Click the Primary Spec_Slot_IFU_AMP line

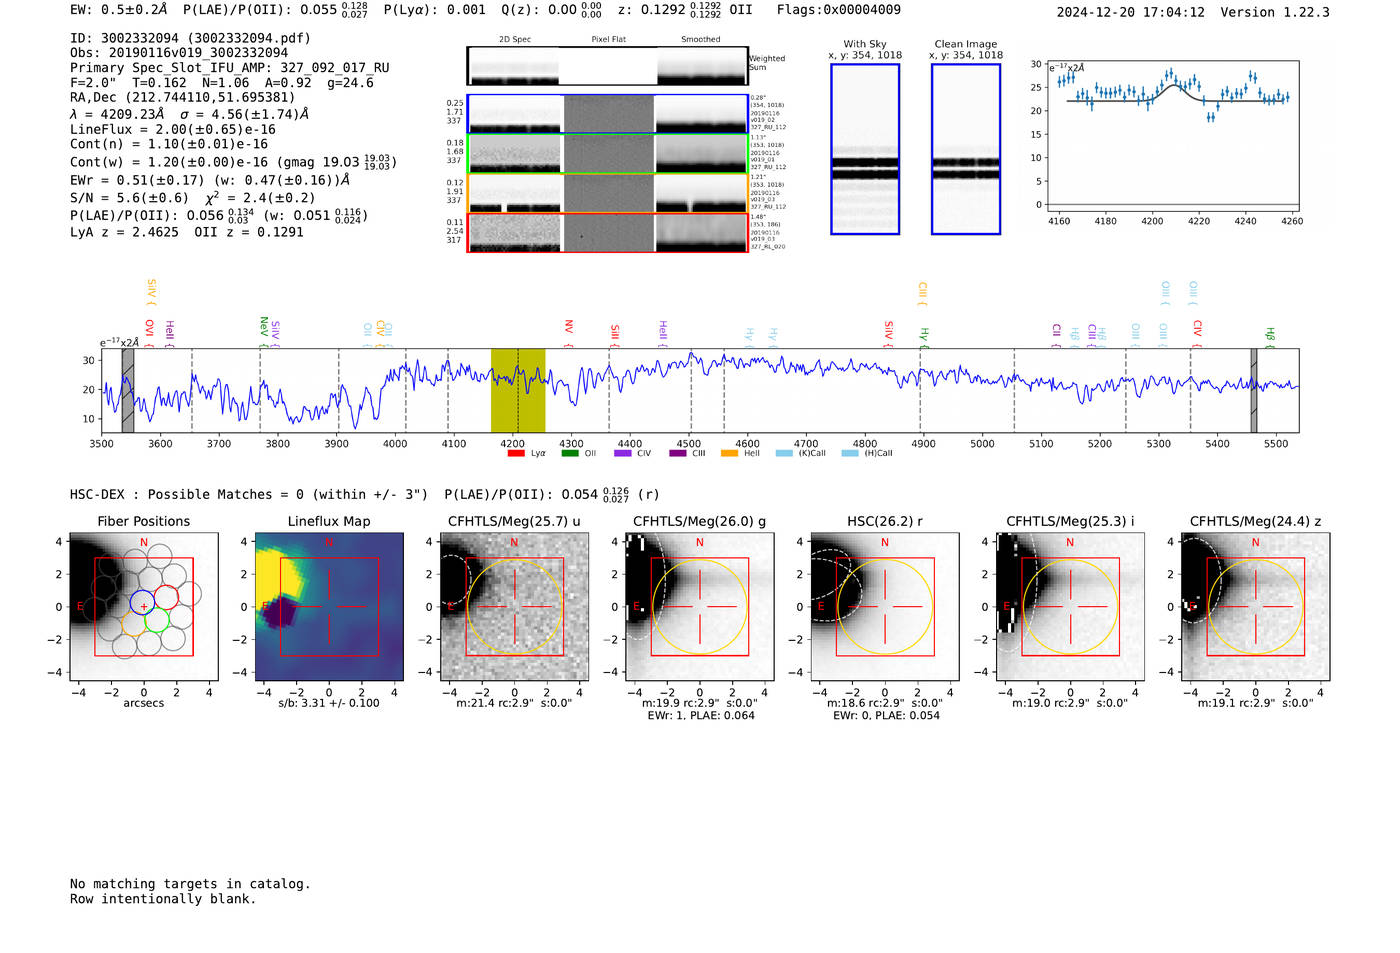(x=230, y=68)
